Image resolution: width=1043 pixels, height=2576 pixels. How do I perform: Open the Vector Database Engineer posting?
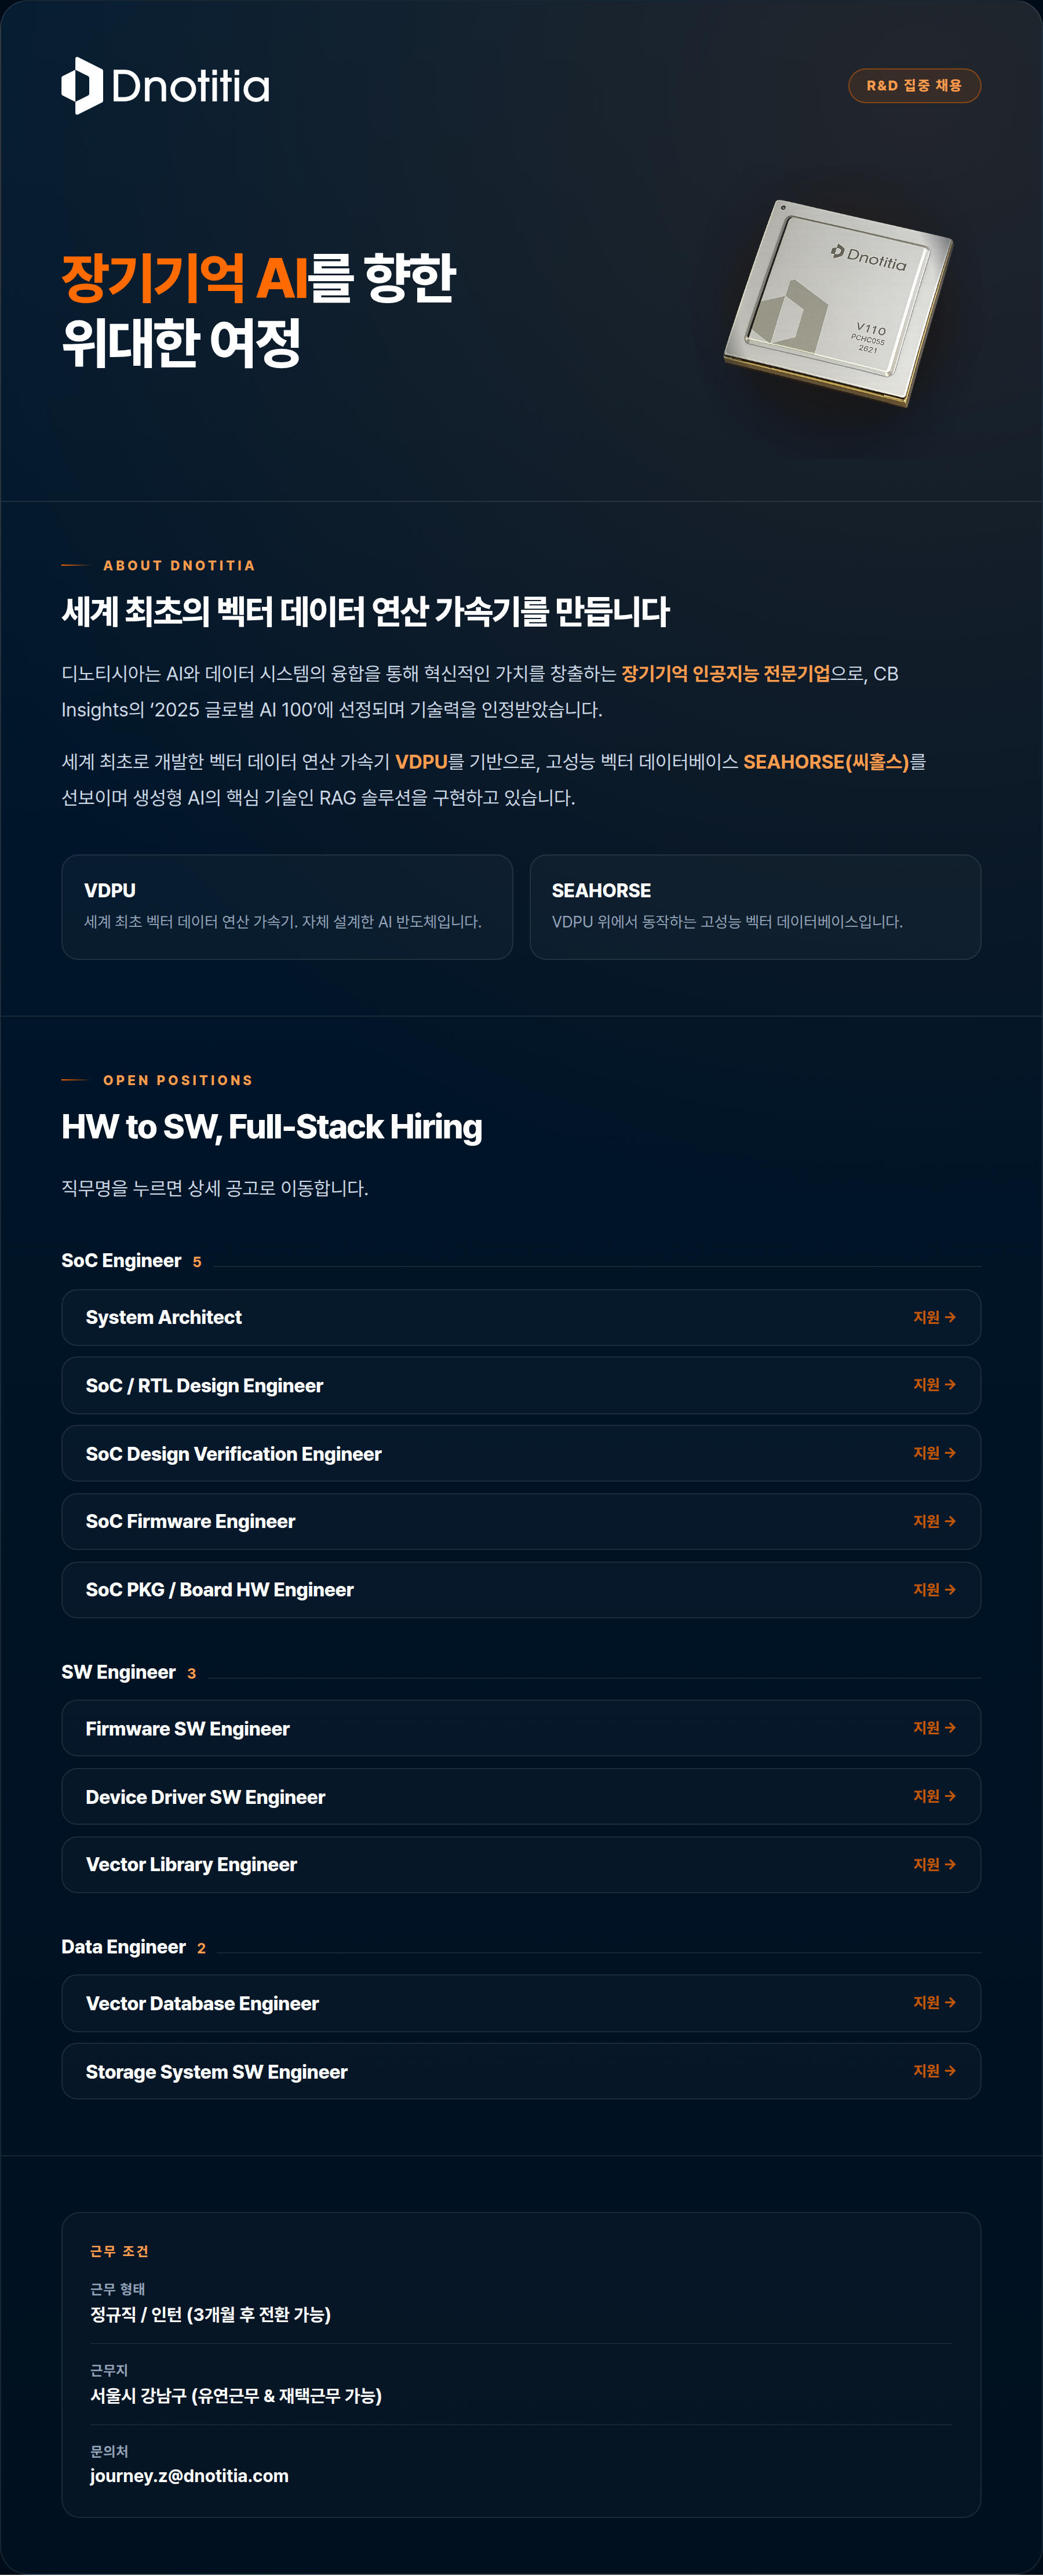pyautogui.click(x=521, y=2003)
